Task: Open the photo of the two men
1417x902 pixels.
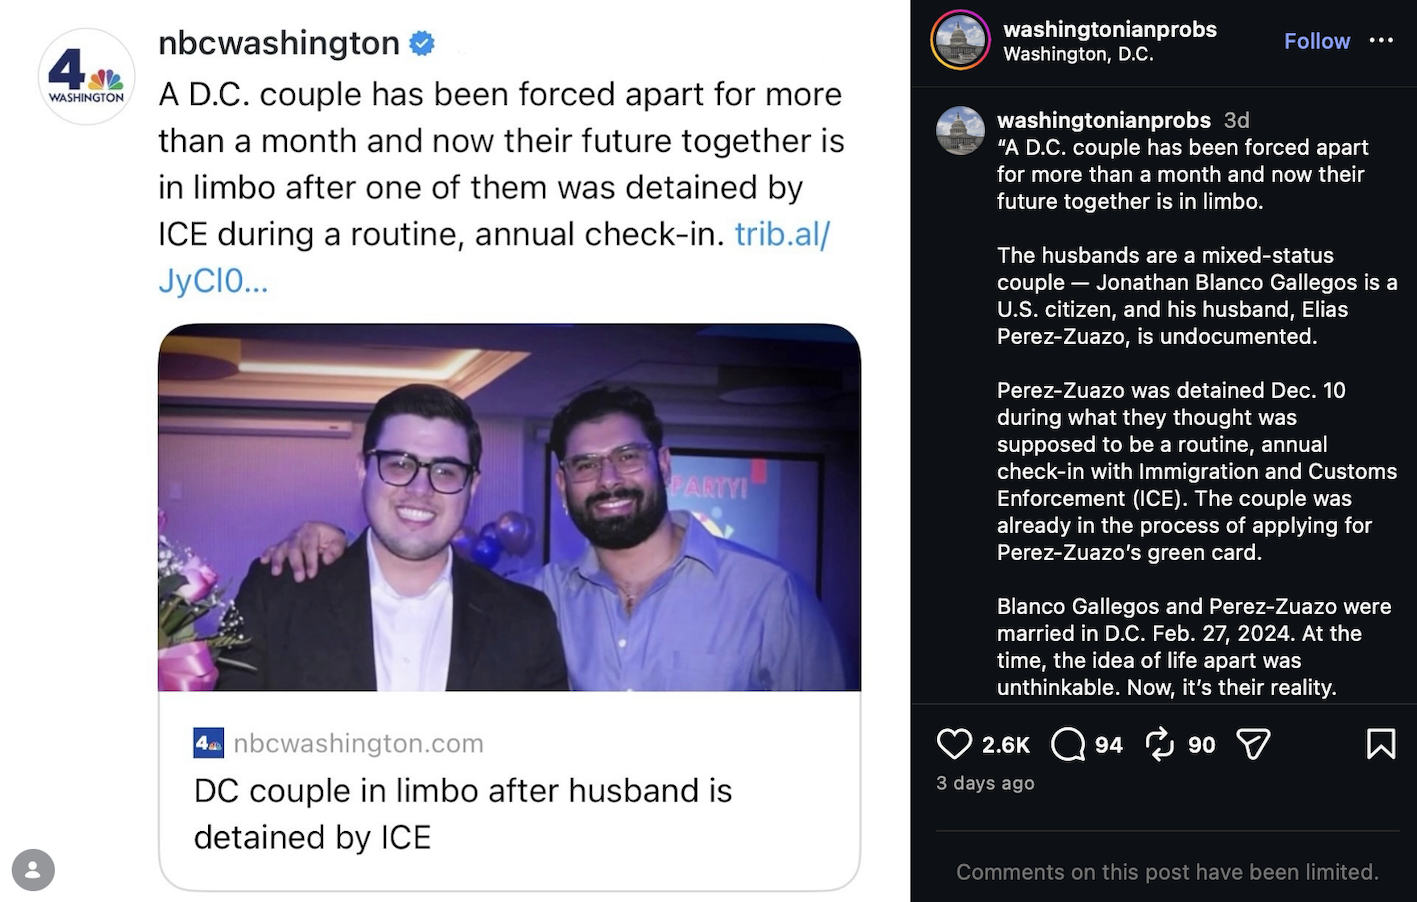Action: tap(509, 507)
